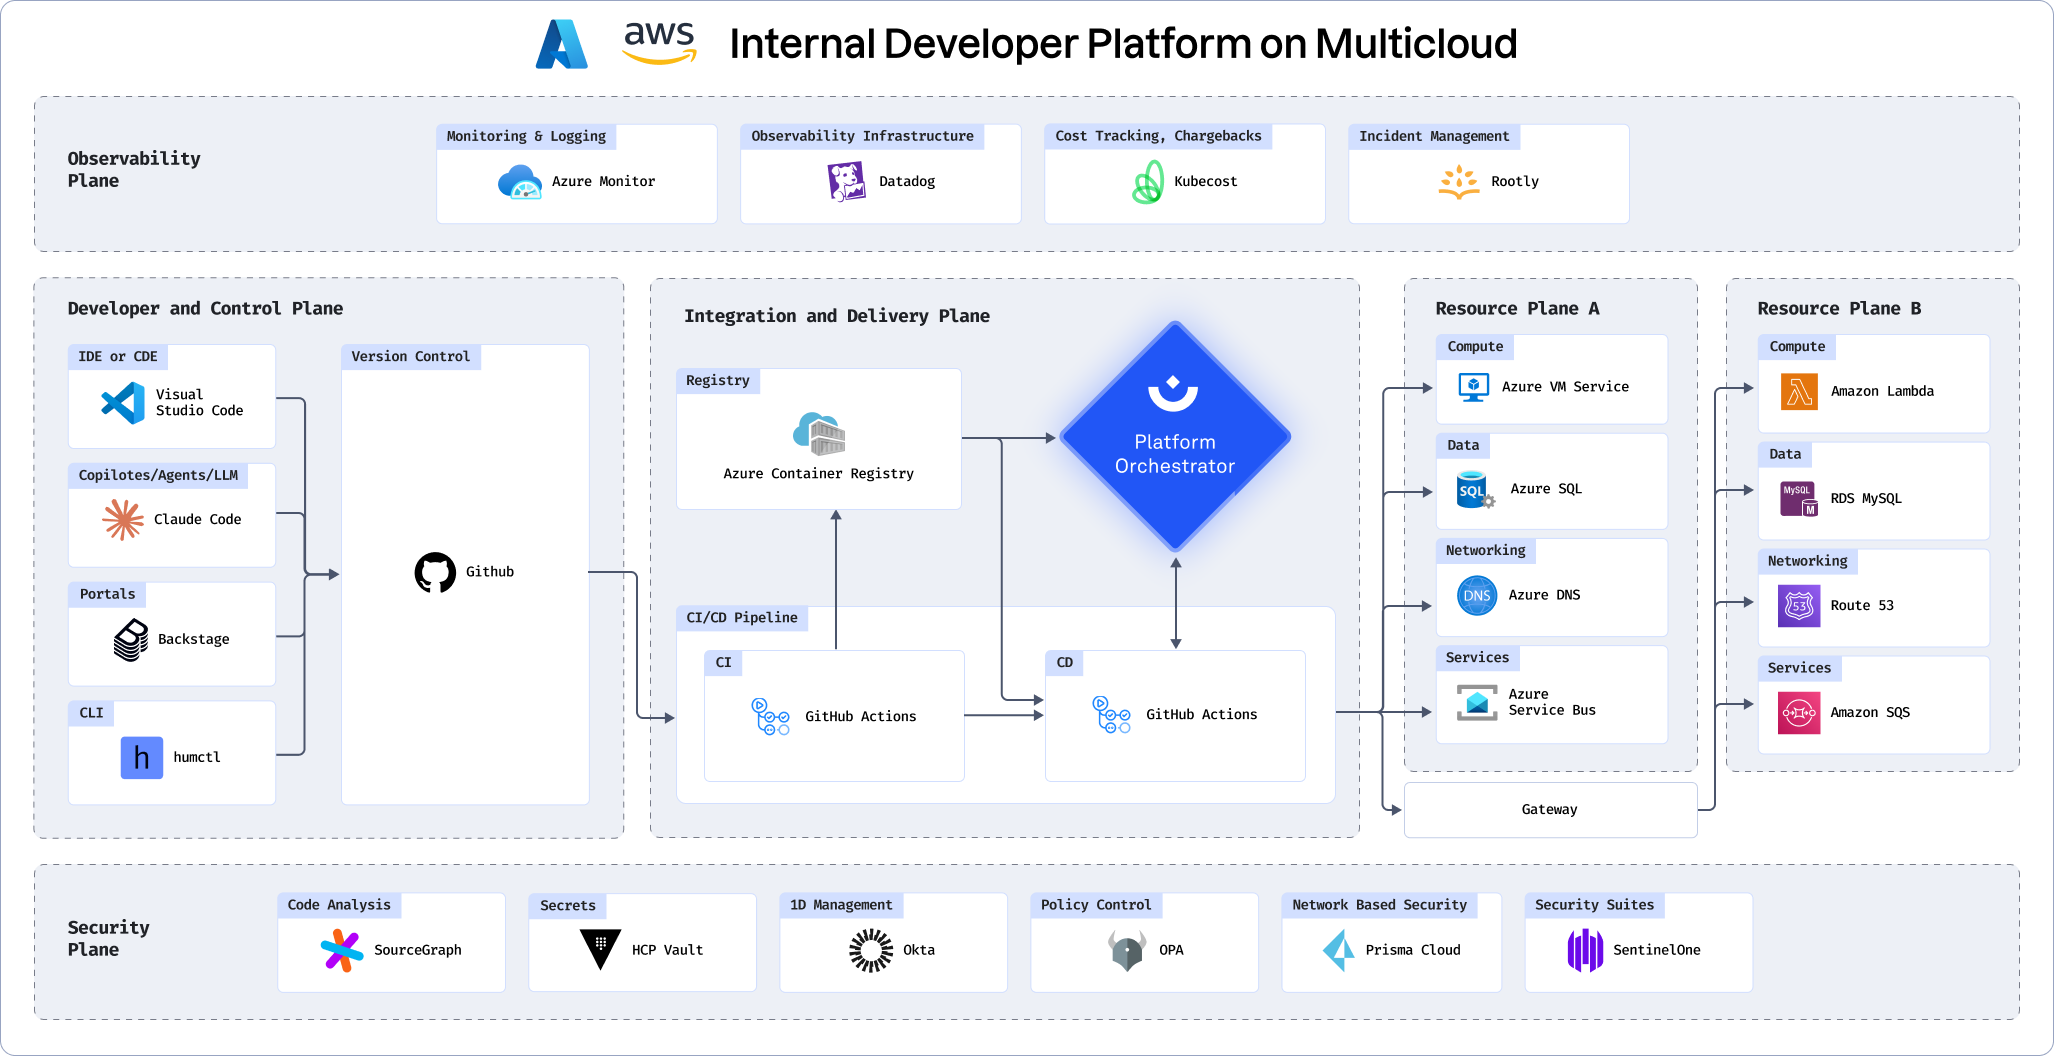Select the Okta sunburst icon
Image resolution: width=2054 pixels, height=1056 pixels.
point(871,950)
